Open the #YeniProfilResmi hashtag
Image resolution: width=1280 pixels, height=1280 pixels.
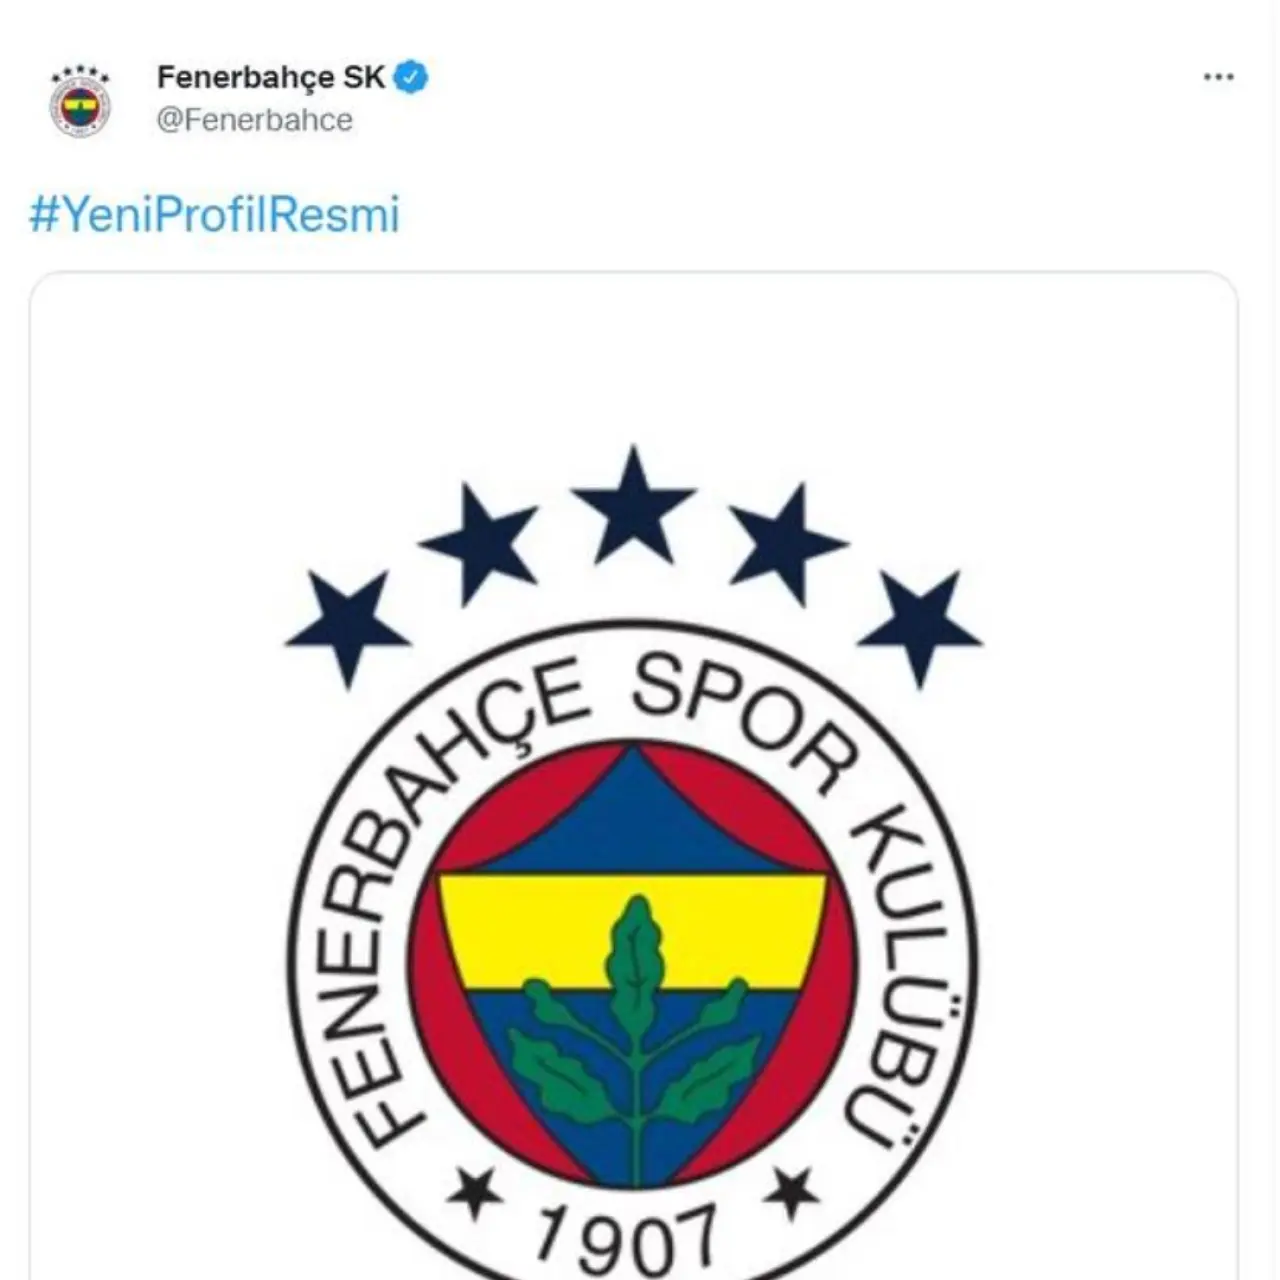click(214, 215)
